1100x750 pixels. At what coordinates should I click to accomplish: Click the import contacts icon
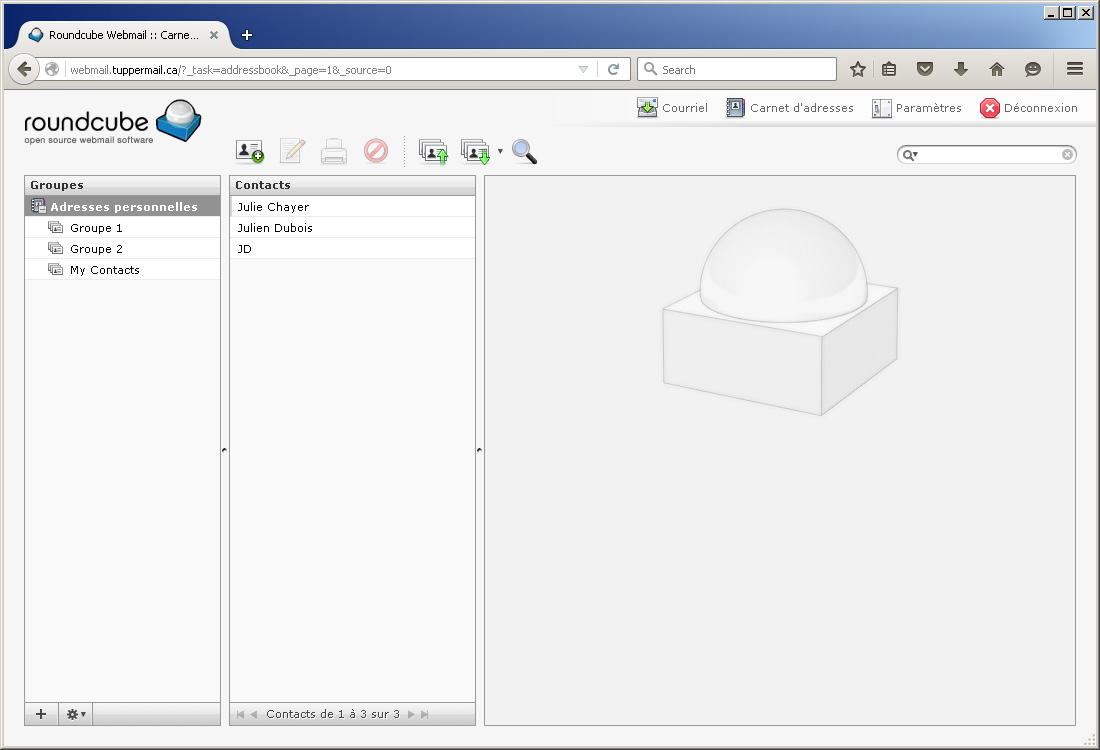[433, 151]
